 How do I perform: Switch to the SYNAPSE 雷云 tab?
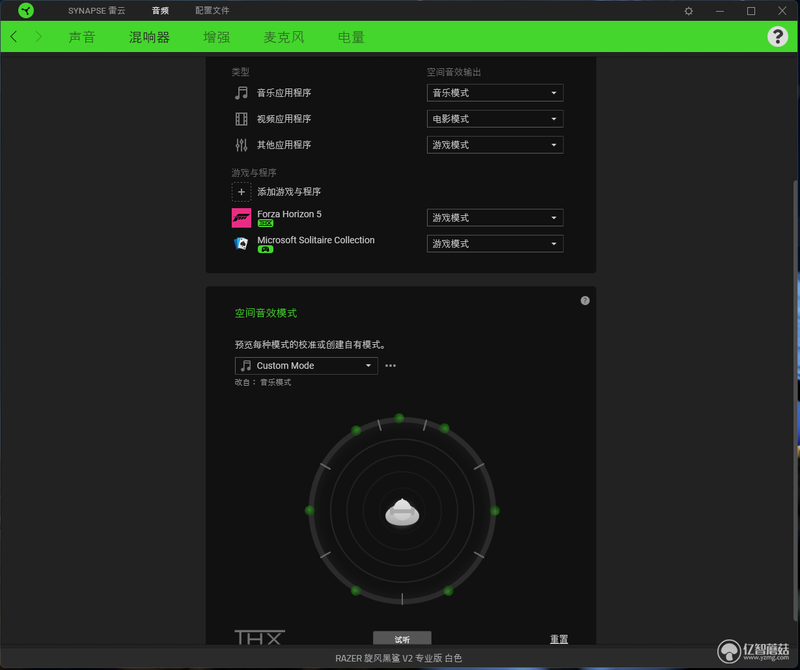96,11
